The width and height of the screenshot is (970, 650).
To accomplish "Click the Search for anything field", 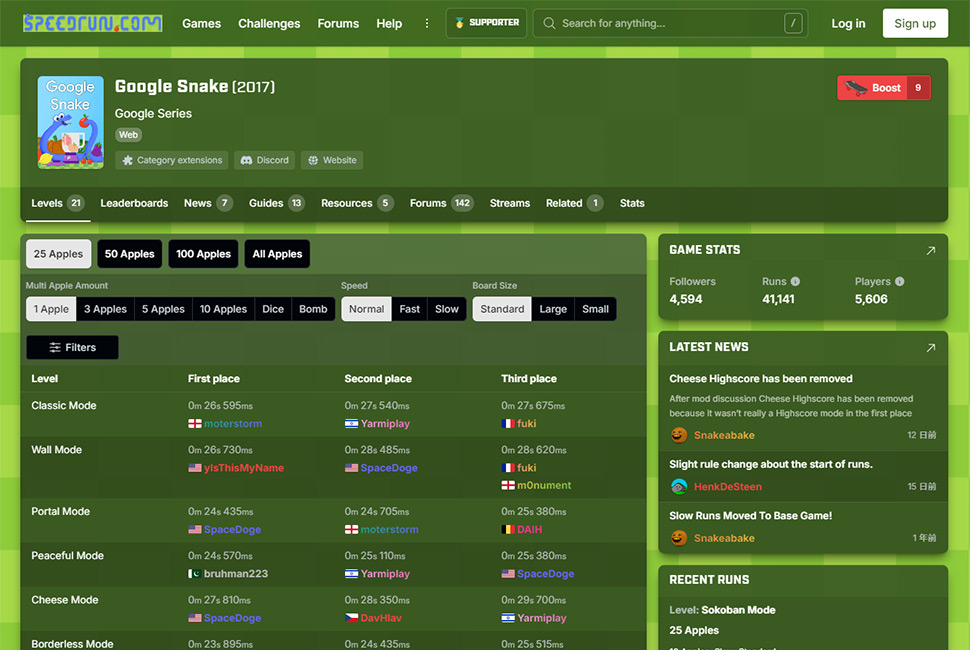I will [670, 23].
